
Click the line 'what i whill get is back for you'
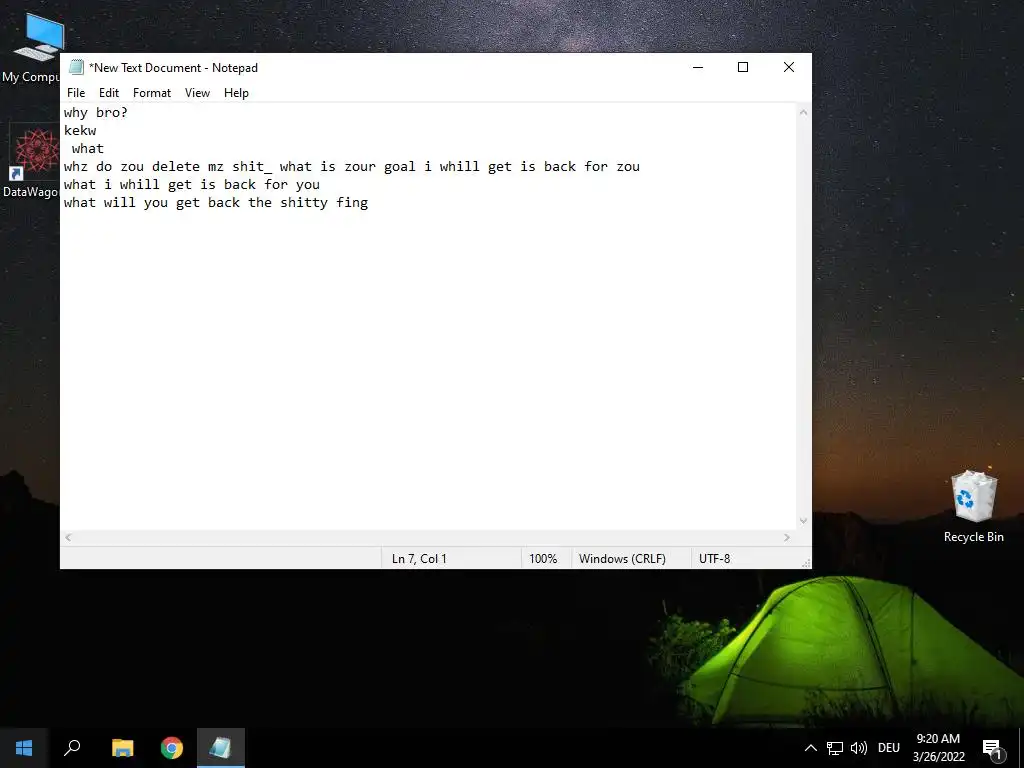click(x=191, y=185)
